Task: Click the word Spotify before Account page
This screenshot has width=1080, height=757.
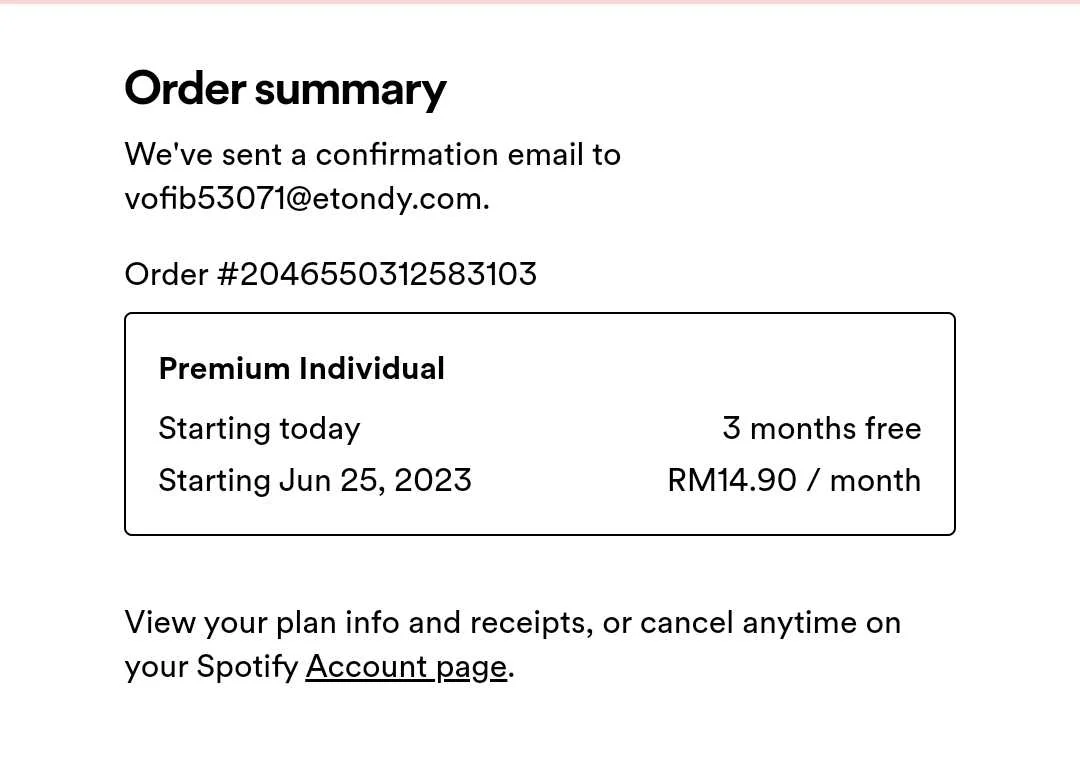Action: click(247, 667)
